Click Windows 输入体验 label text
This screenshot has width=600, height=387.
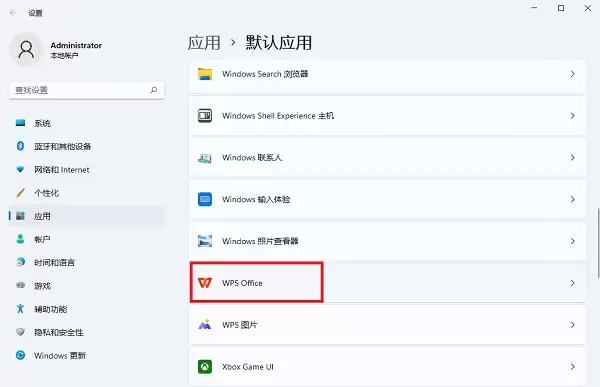256,199
